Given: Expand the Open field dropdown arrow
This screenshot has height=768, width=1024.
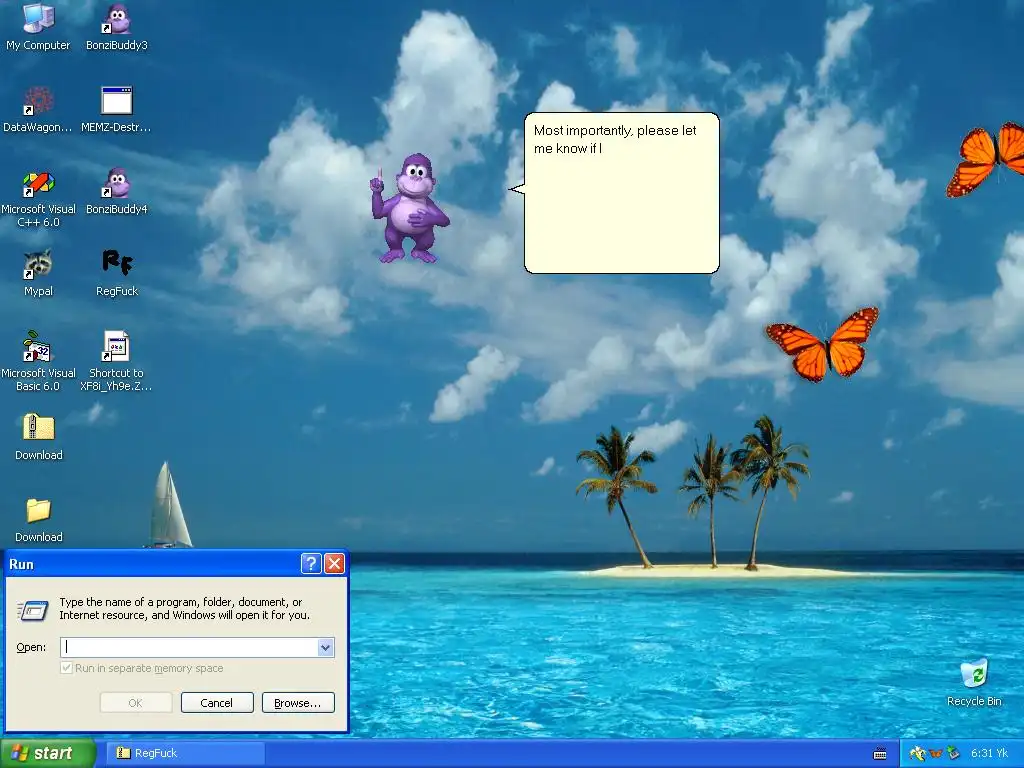Looking at the screenshot, I should [325, 647].
